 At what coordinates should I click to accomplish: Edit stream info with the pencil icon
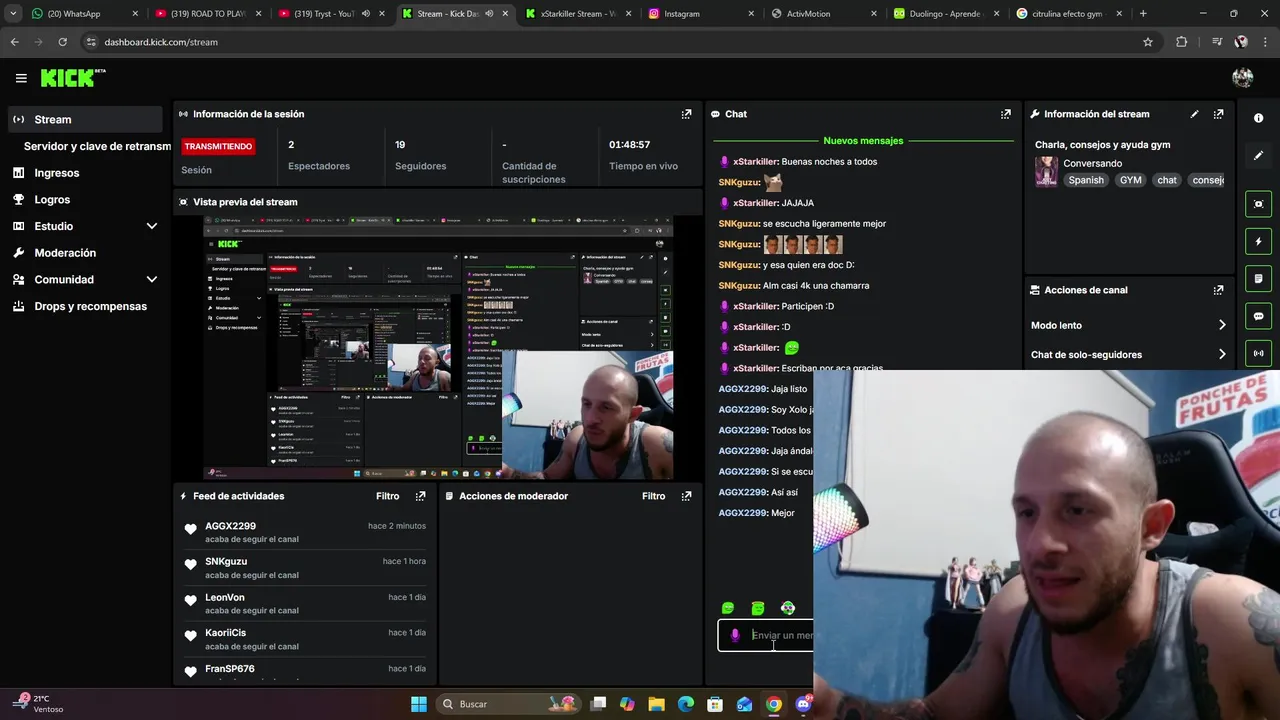tap(1194, 114)
